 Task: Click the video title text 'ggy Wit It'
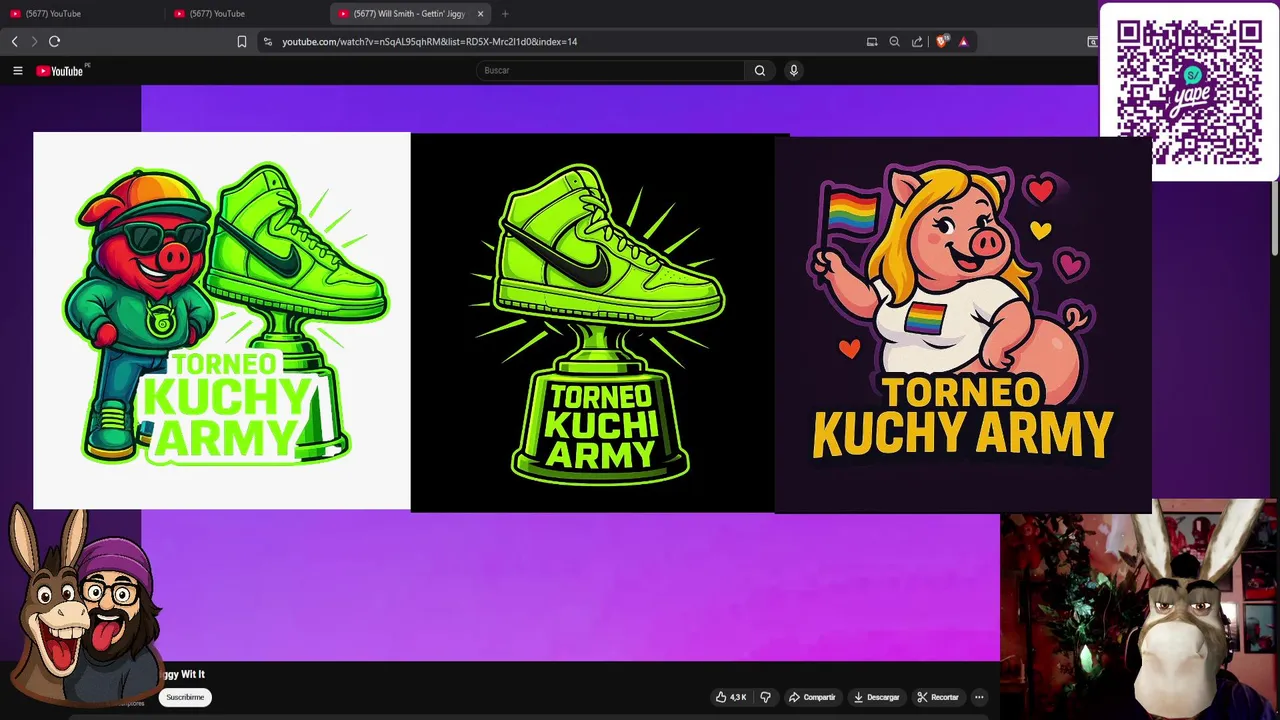pos(184,674)
